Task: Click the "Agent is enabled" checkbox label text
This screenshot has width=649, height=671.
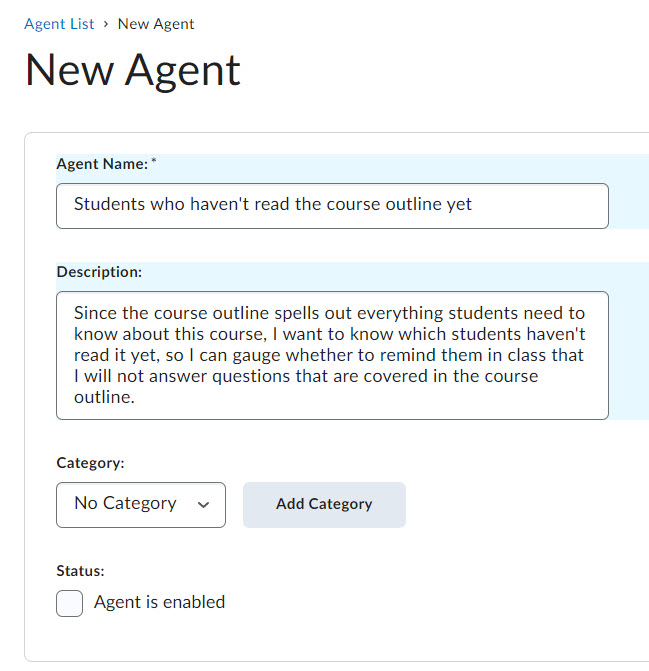Action: pyautogui.click(x=159, y=602)
